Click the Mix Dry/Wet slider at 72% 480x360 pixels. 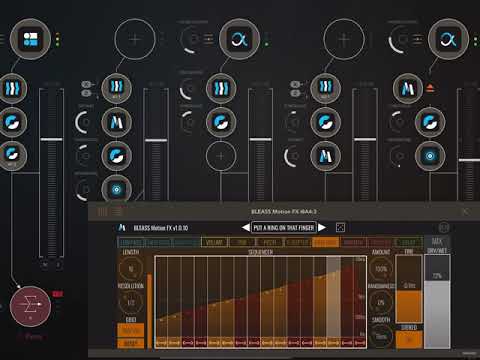(437, 302)
